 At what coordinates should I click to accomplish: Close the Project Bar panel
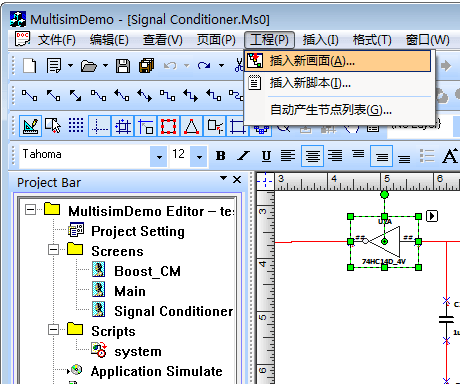(237, 180)
